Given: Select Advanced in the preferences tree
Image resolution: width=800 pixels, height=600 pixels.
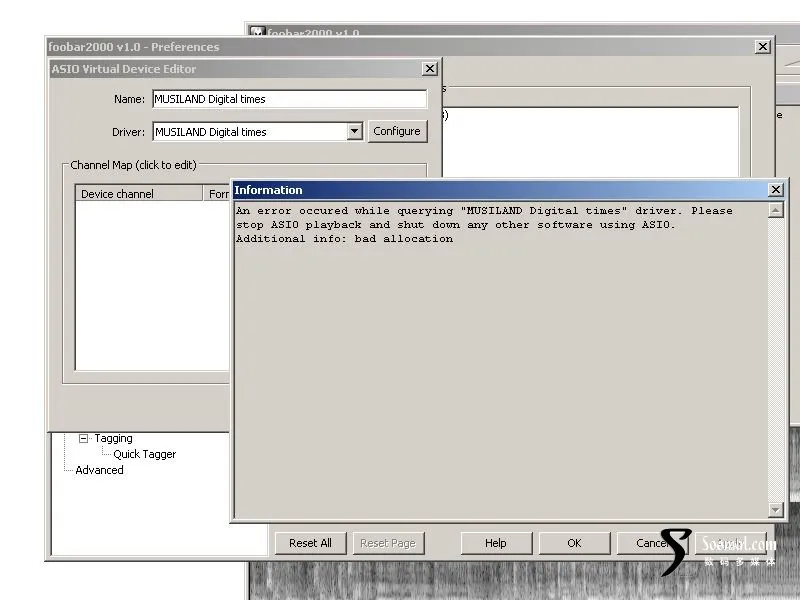Looking at the screenshot, I should click(x=99, y=470).
